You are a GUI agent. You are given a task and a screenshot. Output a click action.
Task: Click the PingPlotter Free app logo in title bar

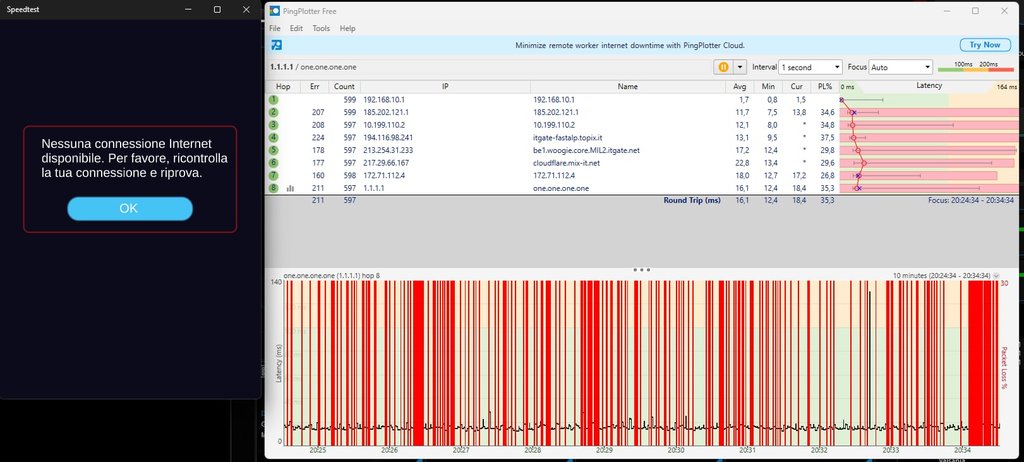point(275,10)
